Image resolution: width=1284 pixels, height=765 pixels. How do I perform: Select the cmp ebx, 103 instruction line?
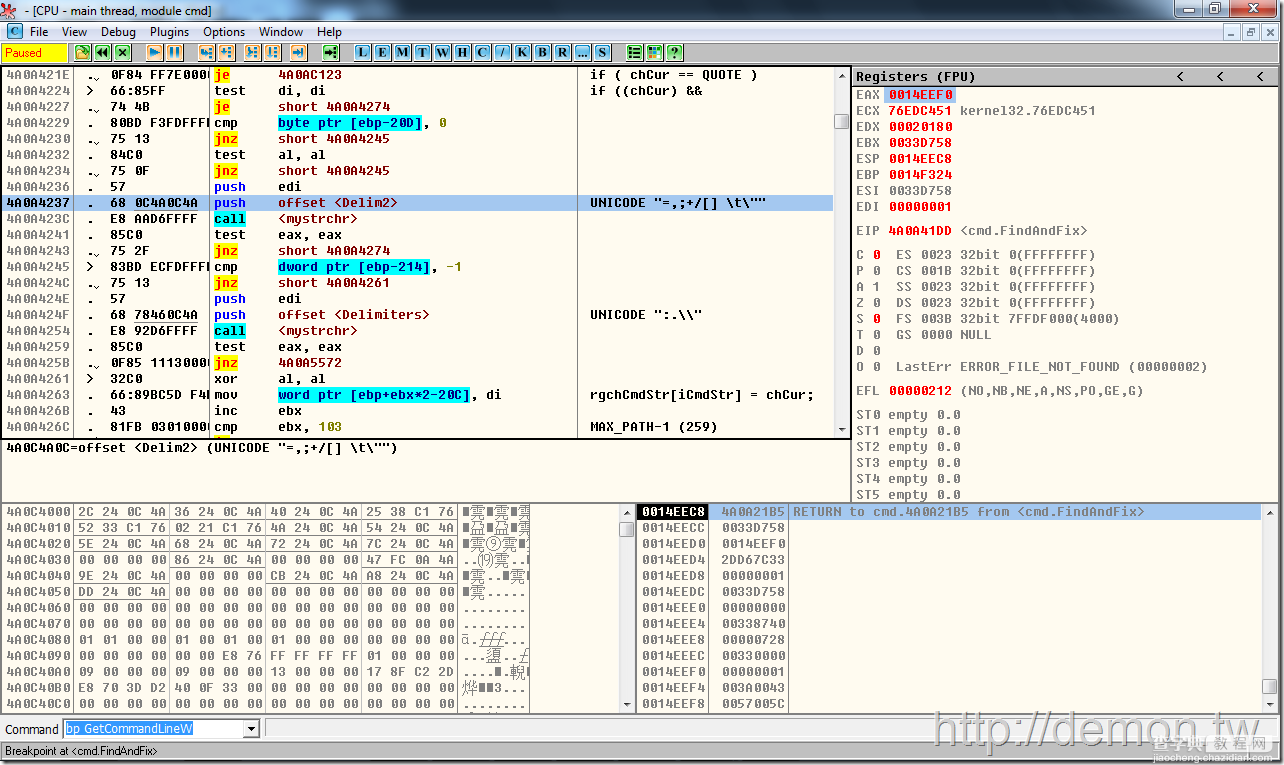click(x=418, y=427)
